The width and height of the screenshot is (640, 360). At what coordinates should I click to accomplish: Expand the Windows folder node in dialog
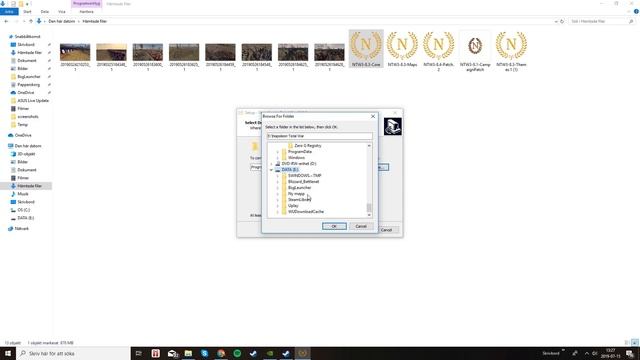click(278, 158)
